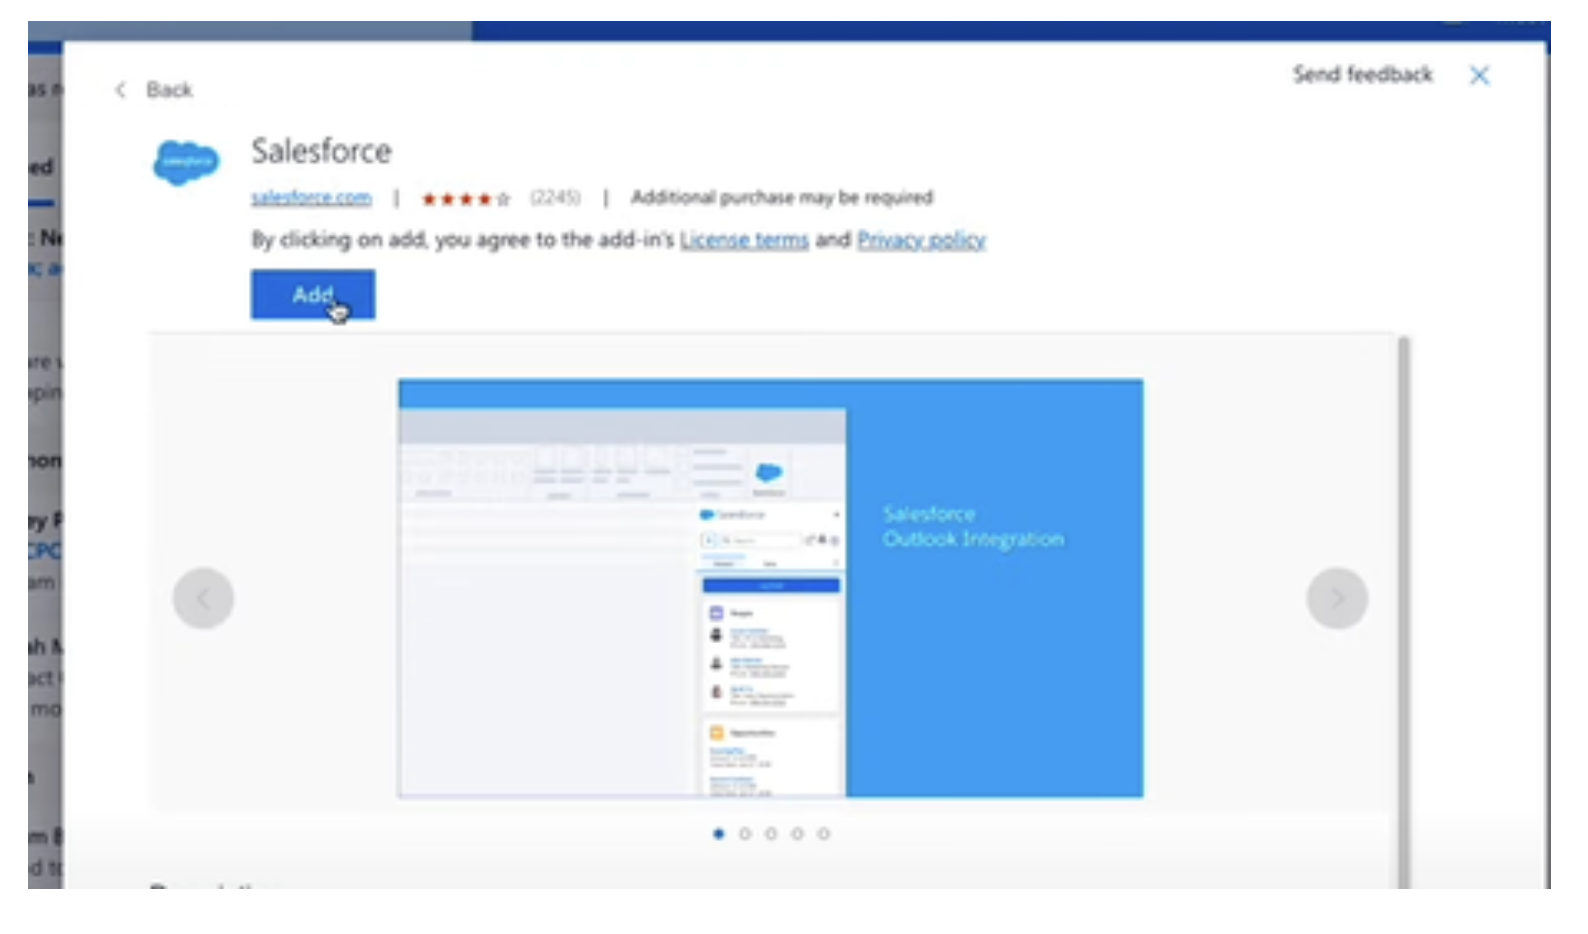Select the first carousel pagination dot
The image size is (1588, 934).
point(718,834)
